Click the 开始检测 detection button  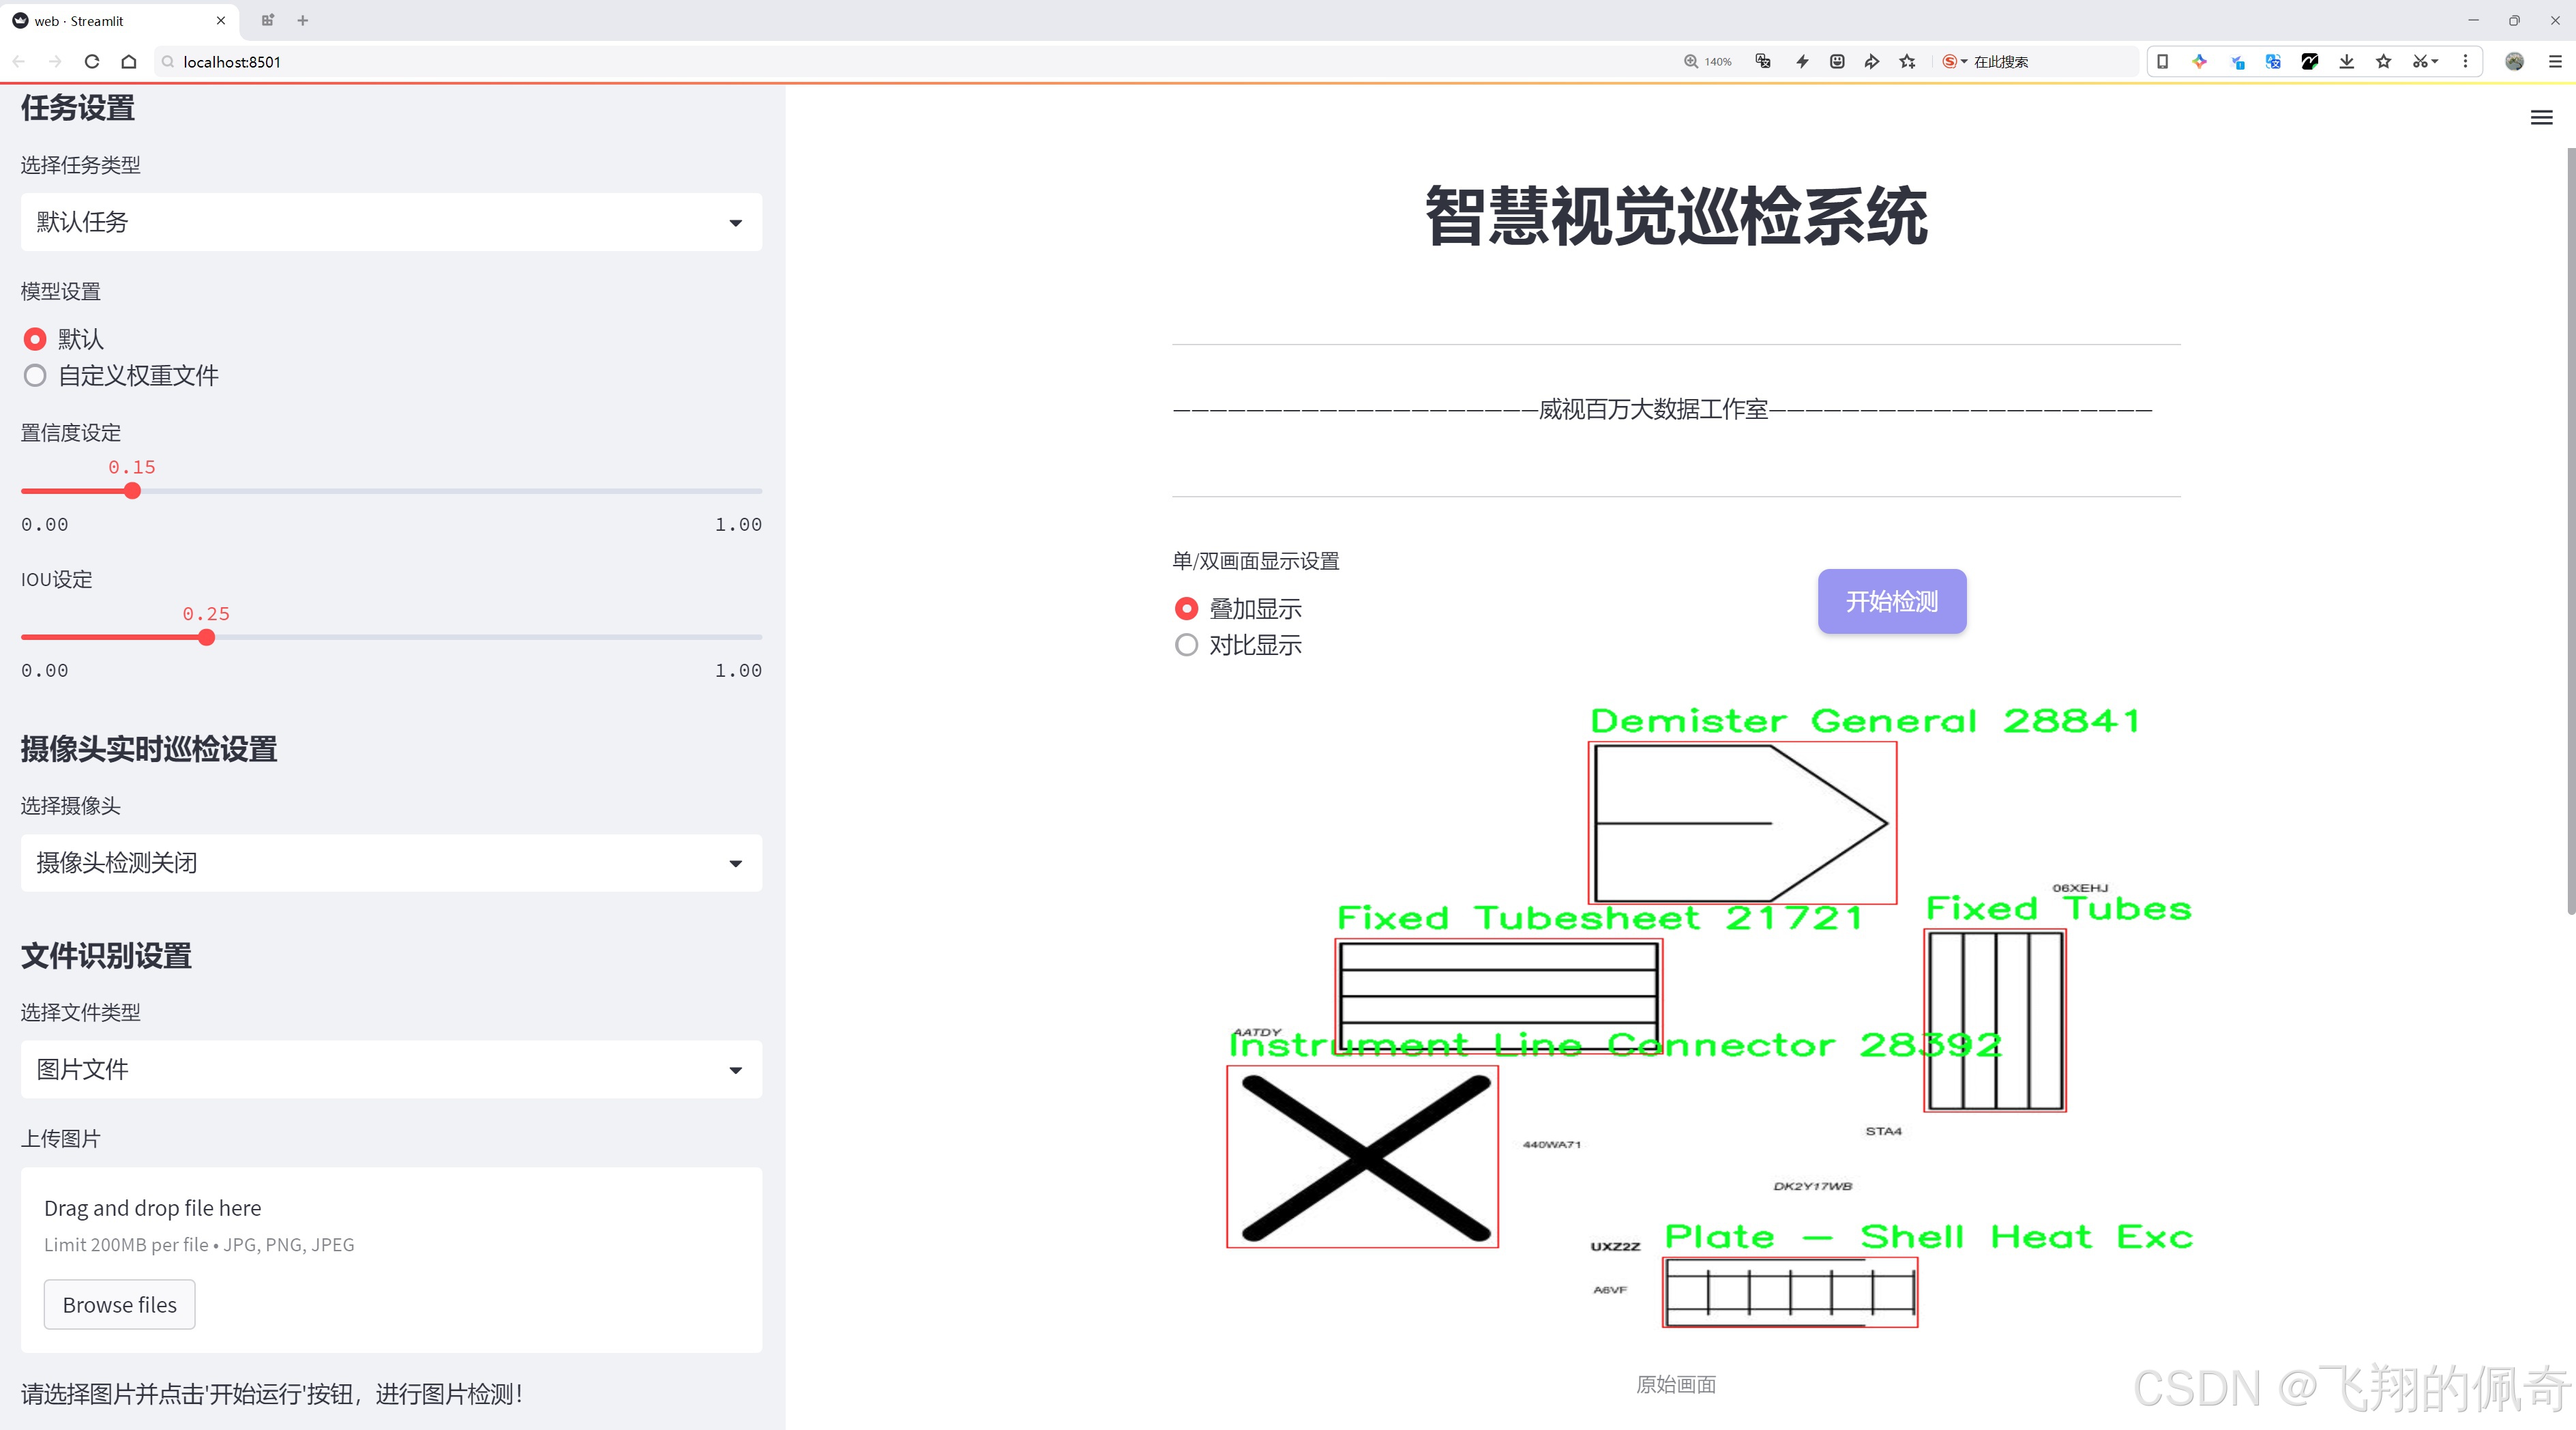(1891, 601)
